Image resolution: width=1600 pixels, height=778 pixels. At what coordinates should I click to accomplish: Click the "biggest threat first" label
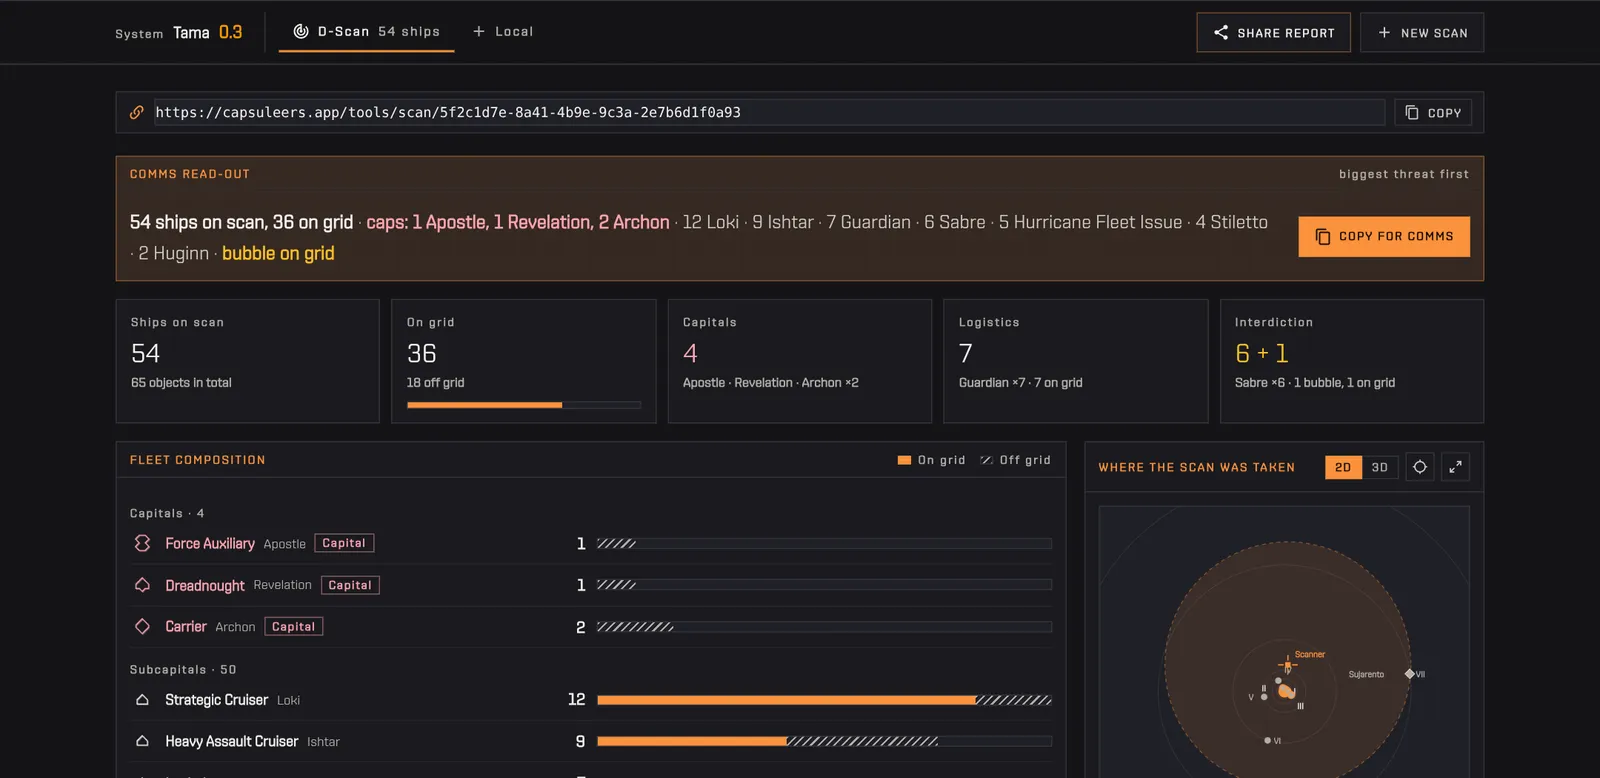coord(1404,174)
